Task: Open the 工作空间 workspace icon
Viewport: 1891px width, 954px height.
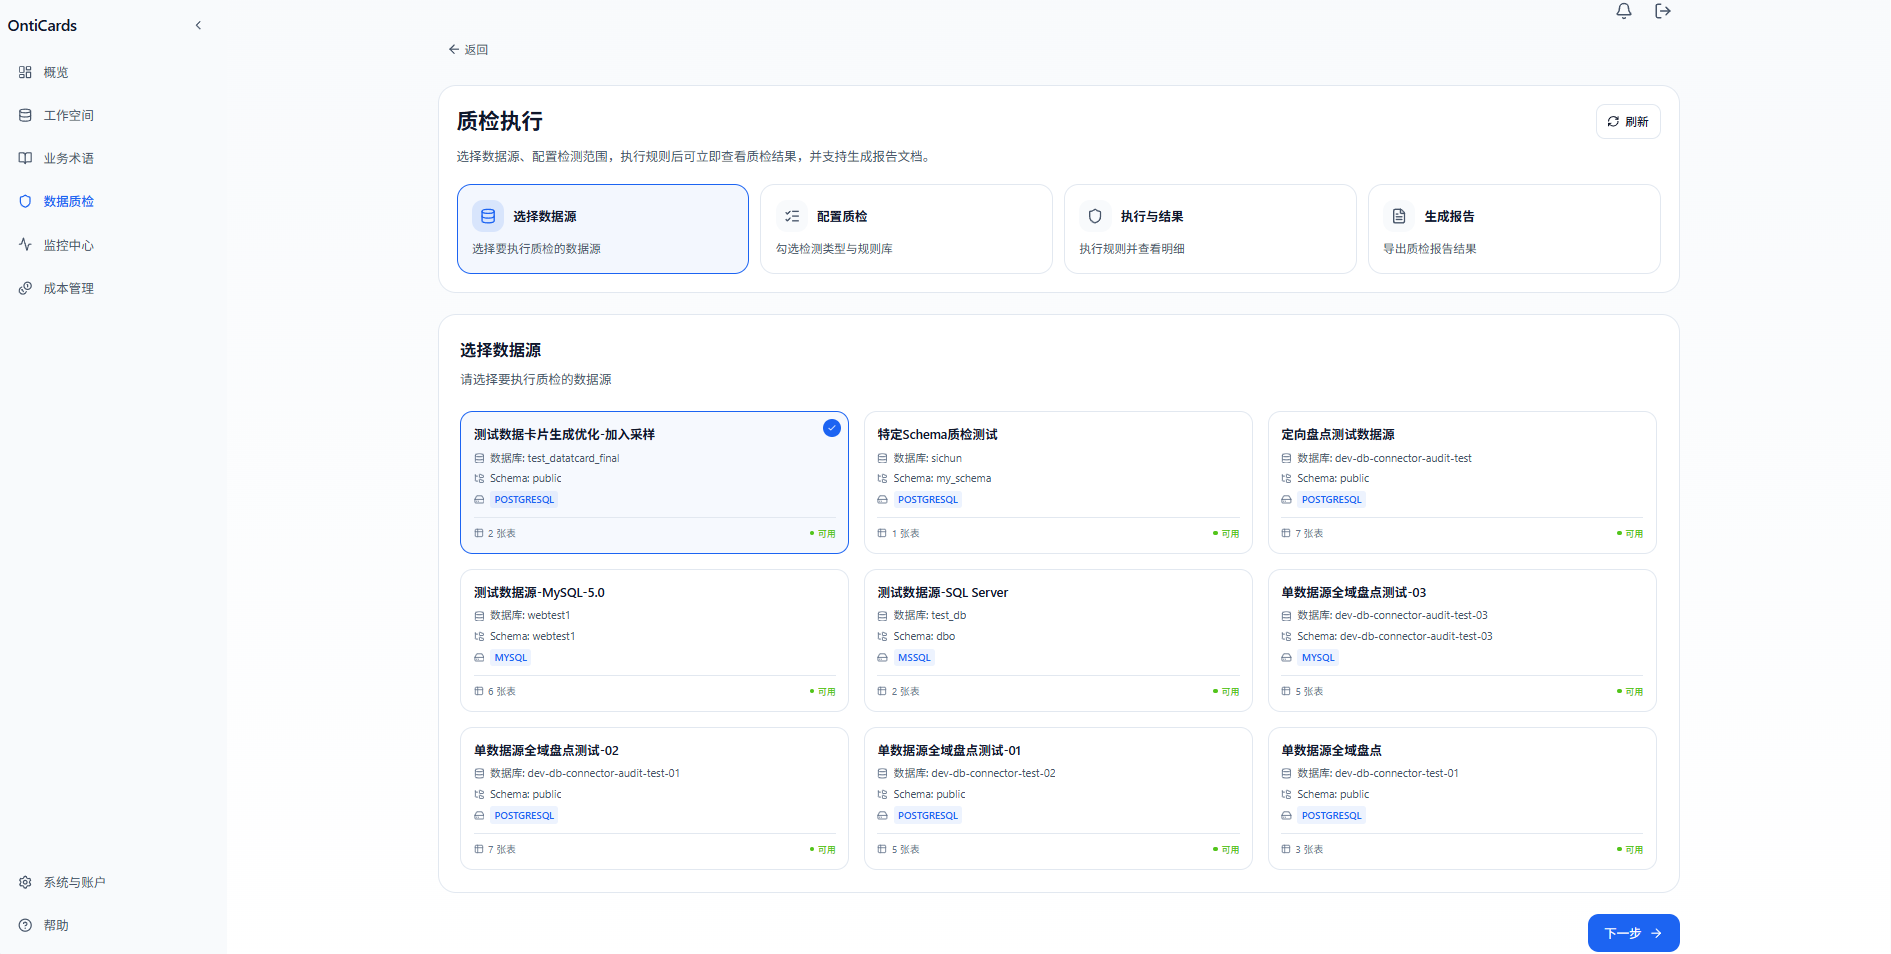Action: pos(25,115)
